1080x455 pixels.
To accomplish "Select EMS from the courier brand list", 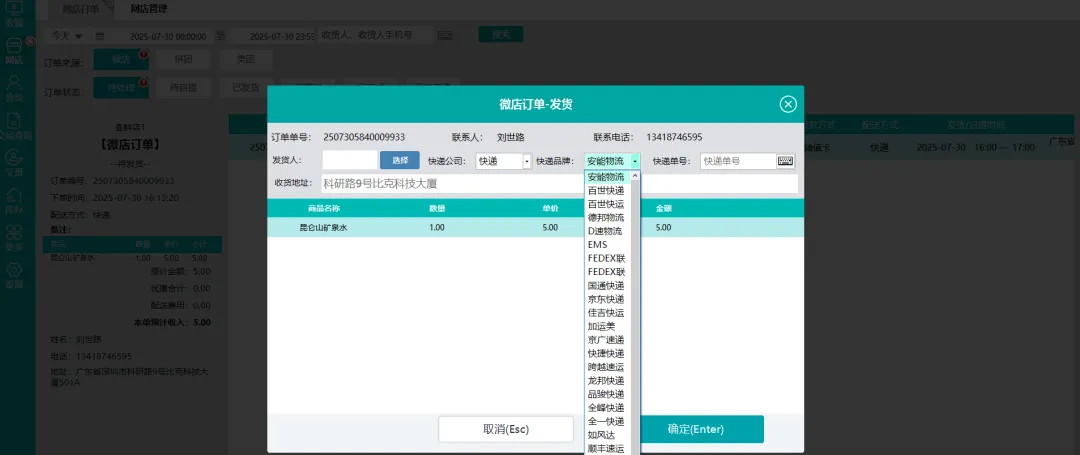I will click(597, 245).
